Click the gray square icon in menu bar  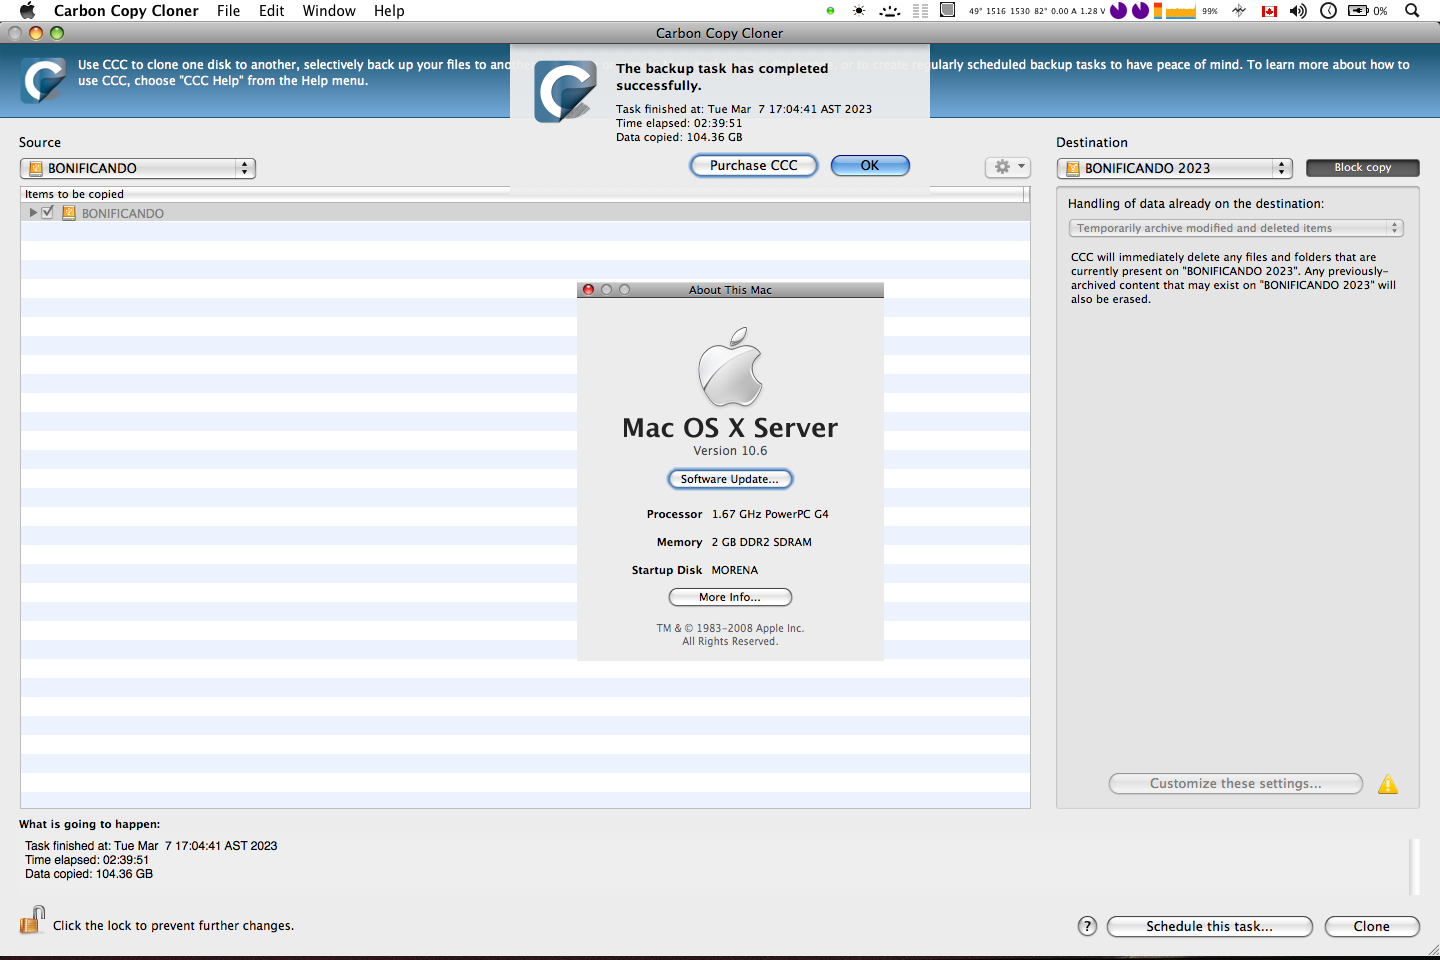coord(947,10)
